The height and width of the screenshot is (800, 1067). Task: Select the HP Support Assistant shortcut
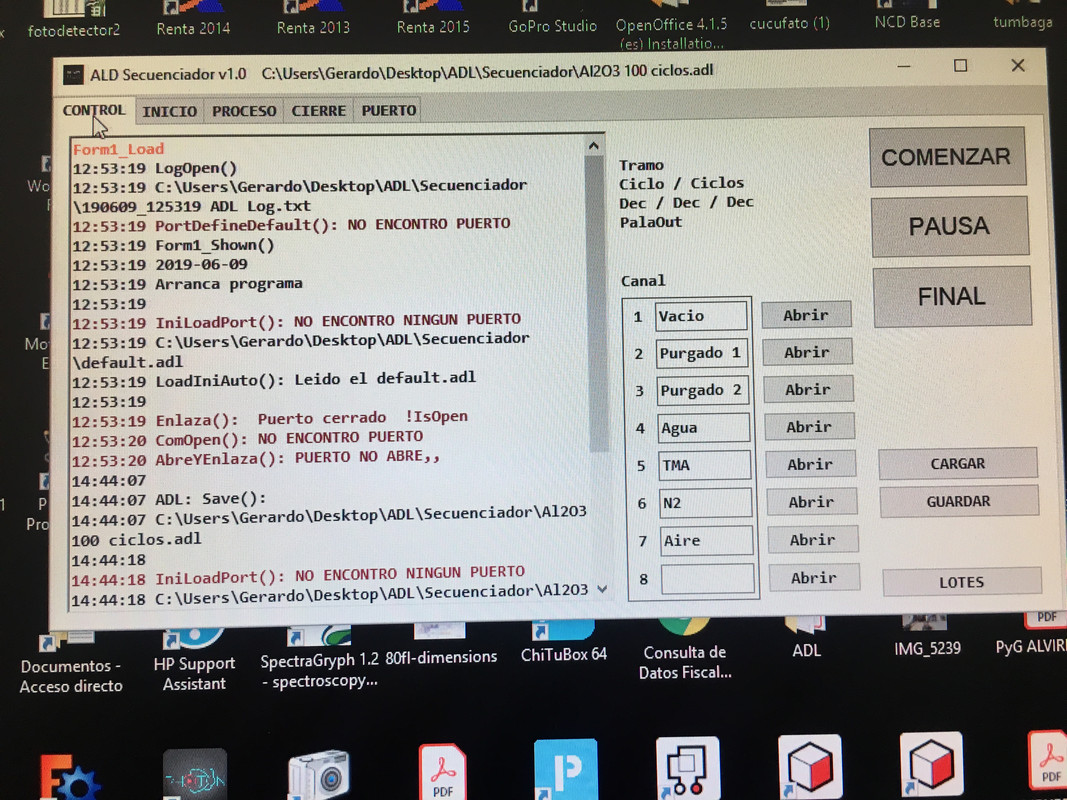(x=194, y=660)
